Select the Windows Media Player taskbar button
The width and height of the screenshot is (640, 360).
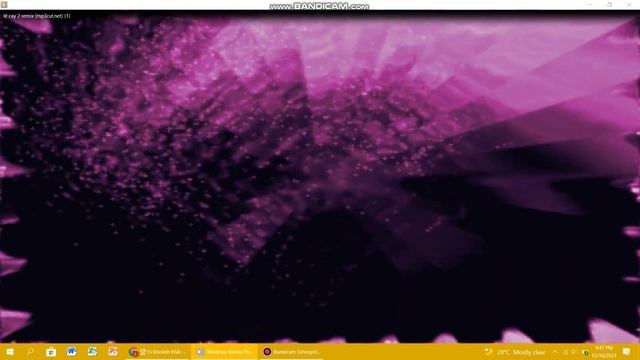pyautogui.click(x=224, y=351)
